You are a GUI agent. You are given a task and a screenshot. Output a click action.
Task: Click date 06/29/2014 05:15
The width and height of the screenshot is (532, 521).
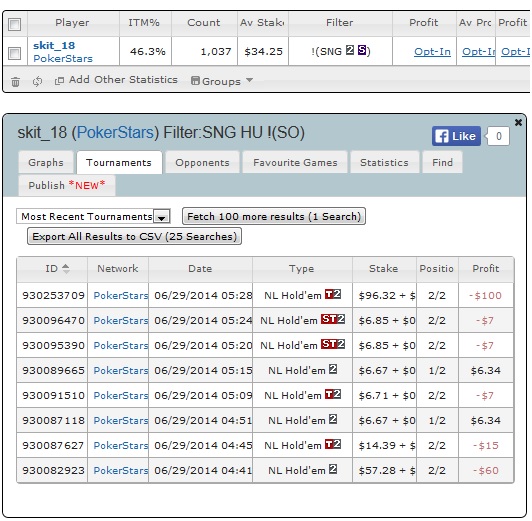pyautogui.click(x=203, y=370)
